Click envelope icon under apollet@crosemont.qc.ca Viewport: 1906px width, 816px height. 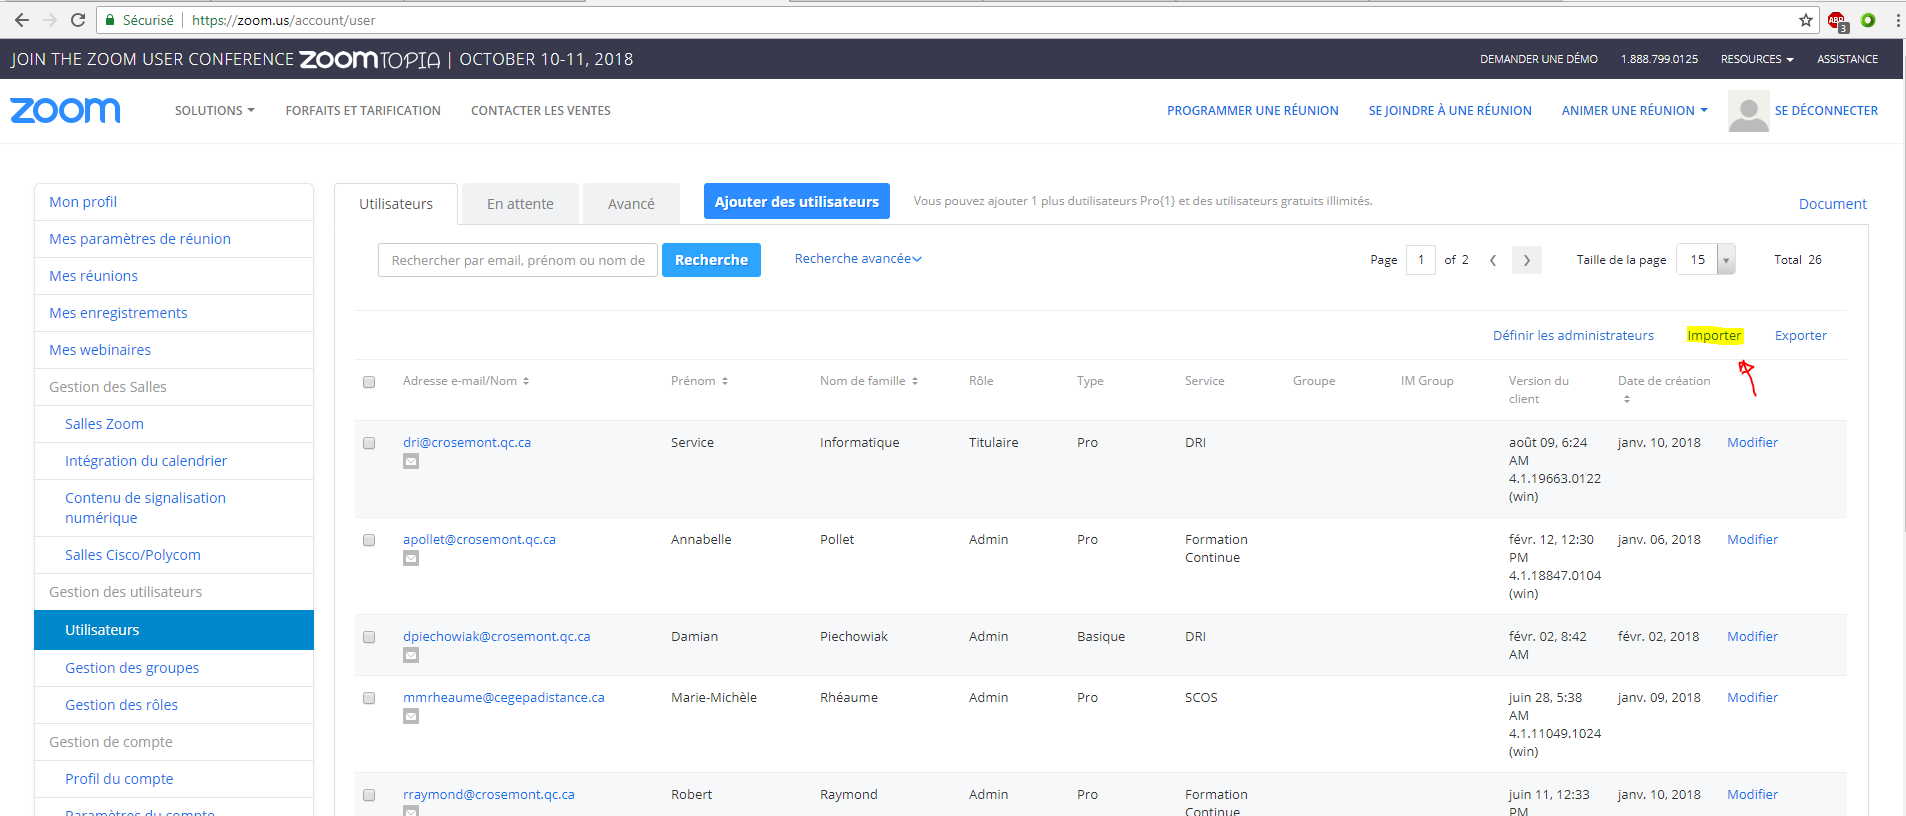(x=411, y=559)
